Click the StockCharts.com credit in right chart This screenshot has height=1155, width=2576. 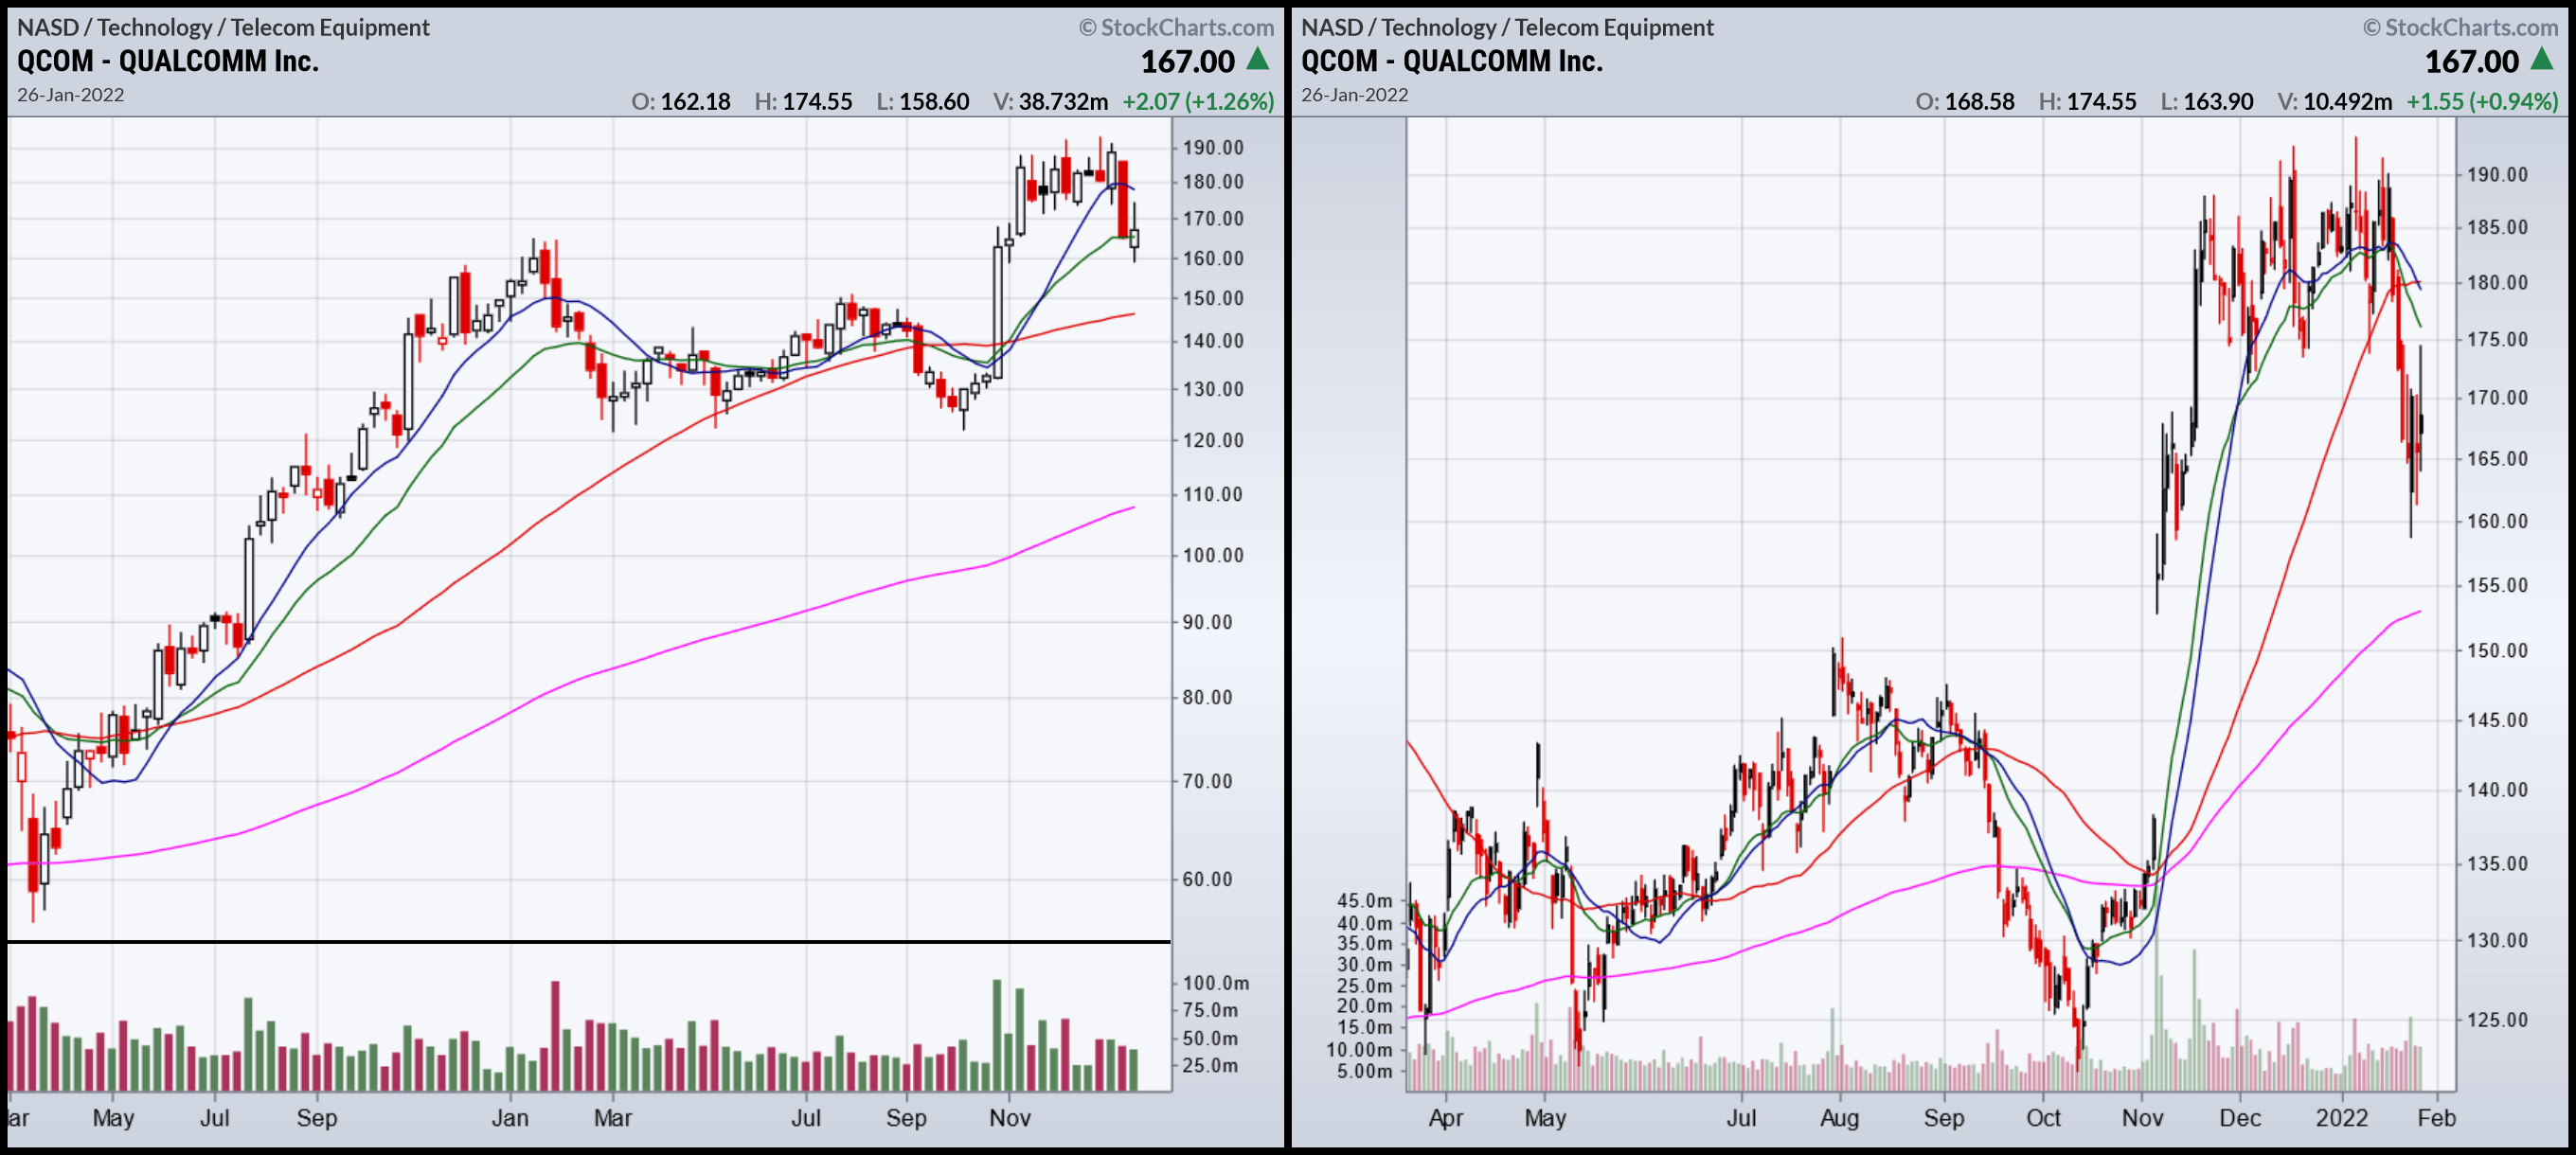click(x=2461, y=27)
